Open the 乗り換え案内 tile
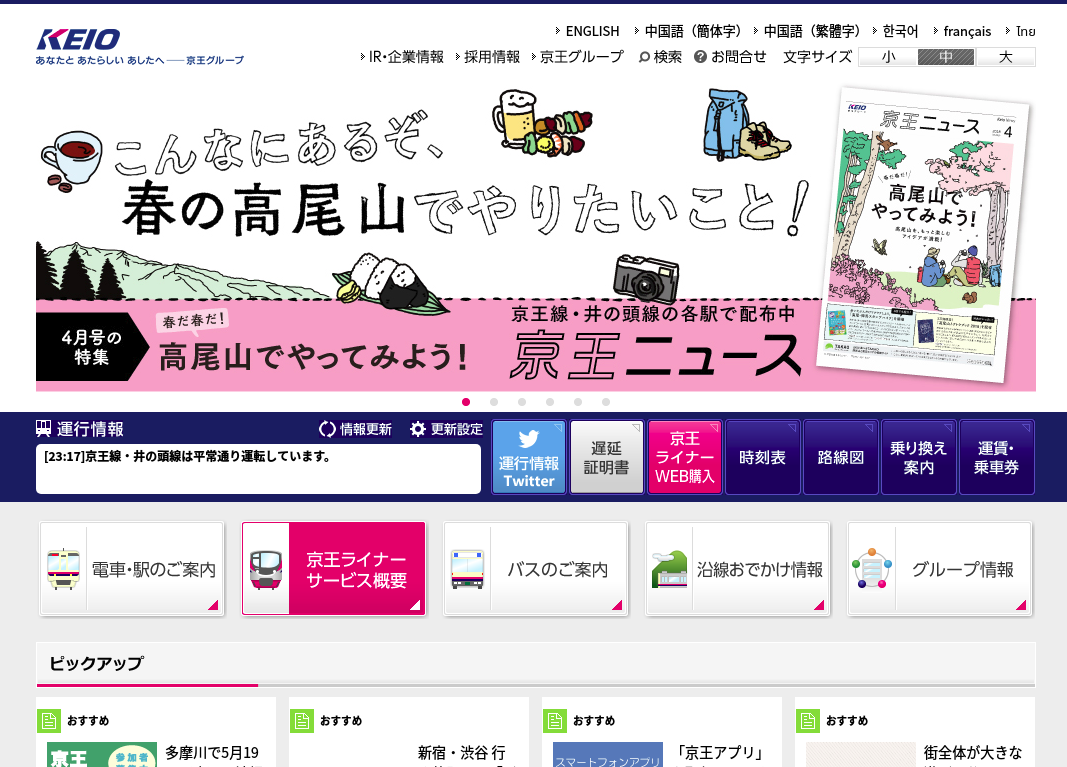This screenshot has height=767, width=1067. tap(919, 457)
